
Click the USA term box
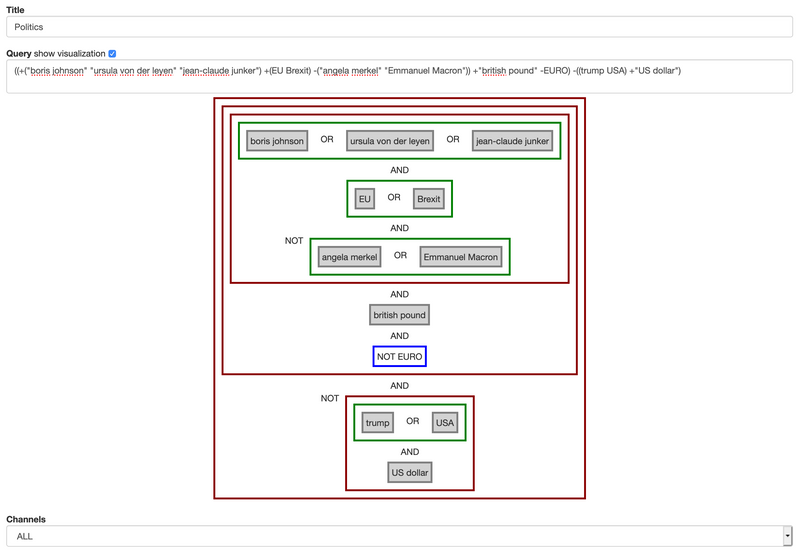point(444,423)
